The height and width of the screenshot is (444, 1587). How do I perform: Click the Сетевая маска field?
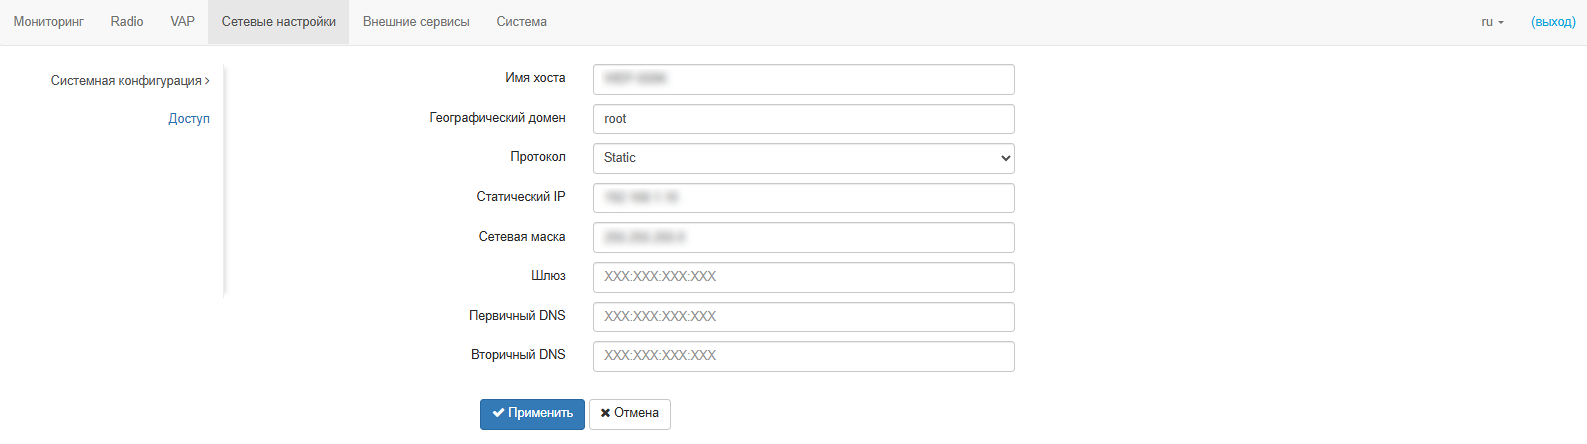803,237
